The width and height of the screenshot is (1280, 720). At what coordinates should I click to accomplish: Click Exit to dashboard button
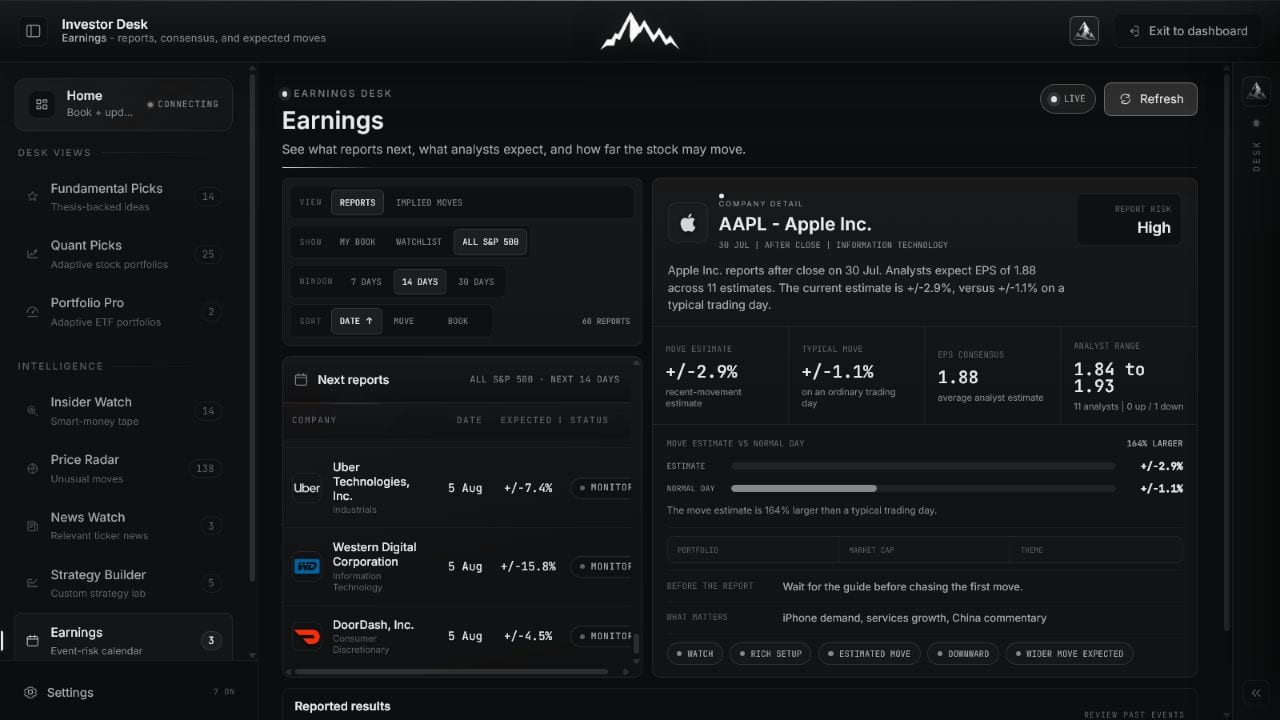coord(1188,31)
